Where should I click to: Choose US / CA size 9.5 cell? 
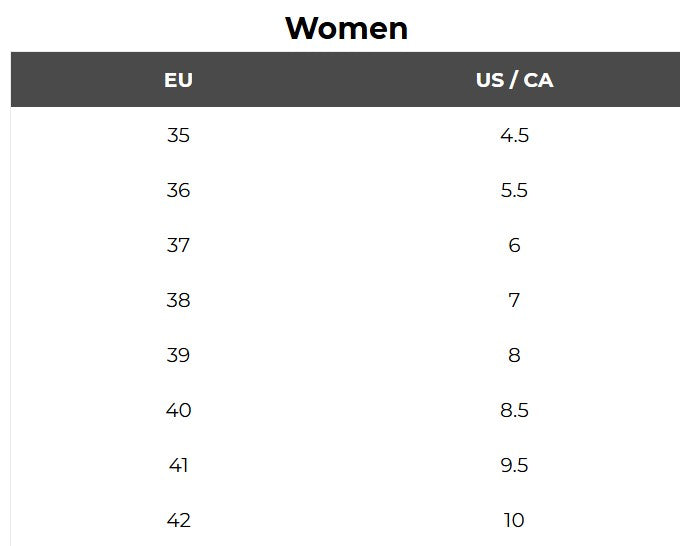coord(514,465)
